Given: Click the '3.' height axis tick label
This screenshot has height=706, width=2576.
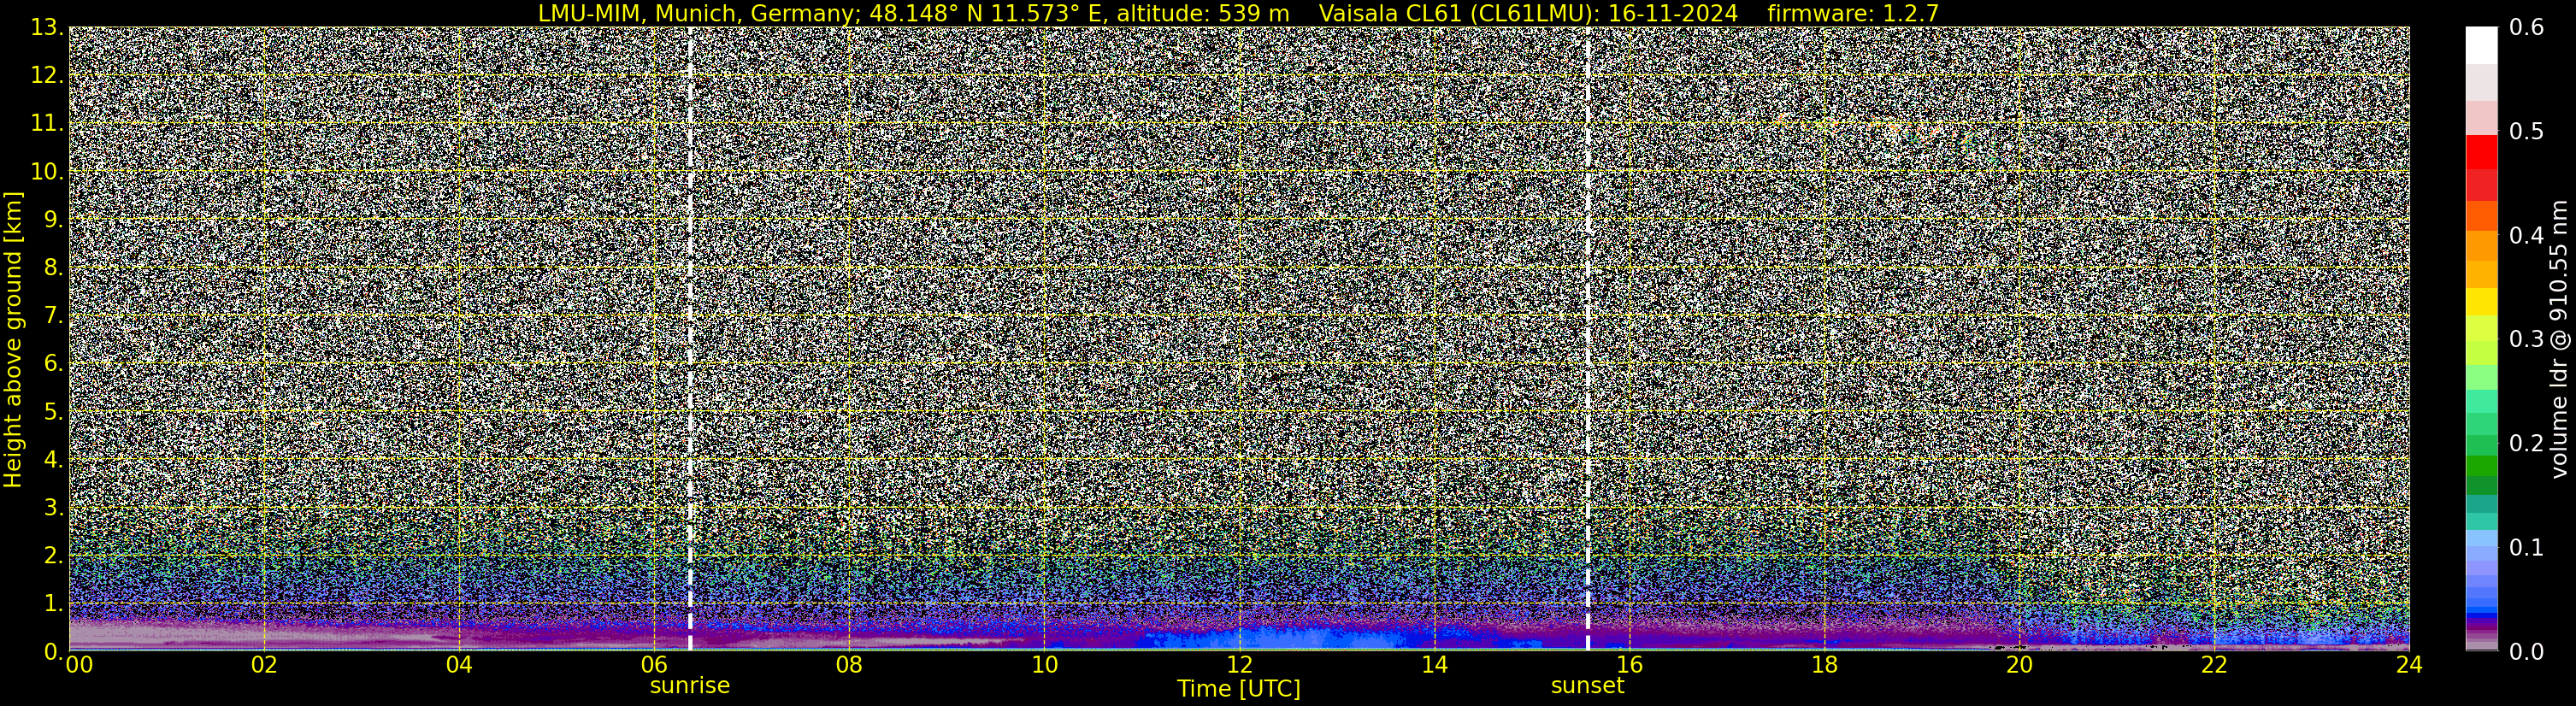Looking at the screenshot, I should coord(54,507).
